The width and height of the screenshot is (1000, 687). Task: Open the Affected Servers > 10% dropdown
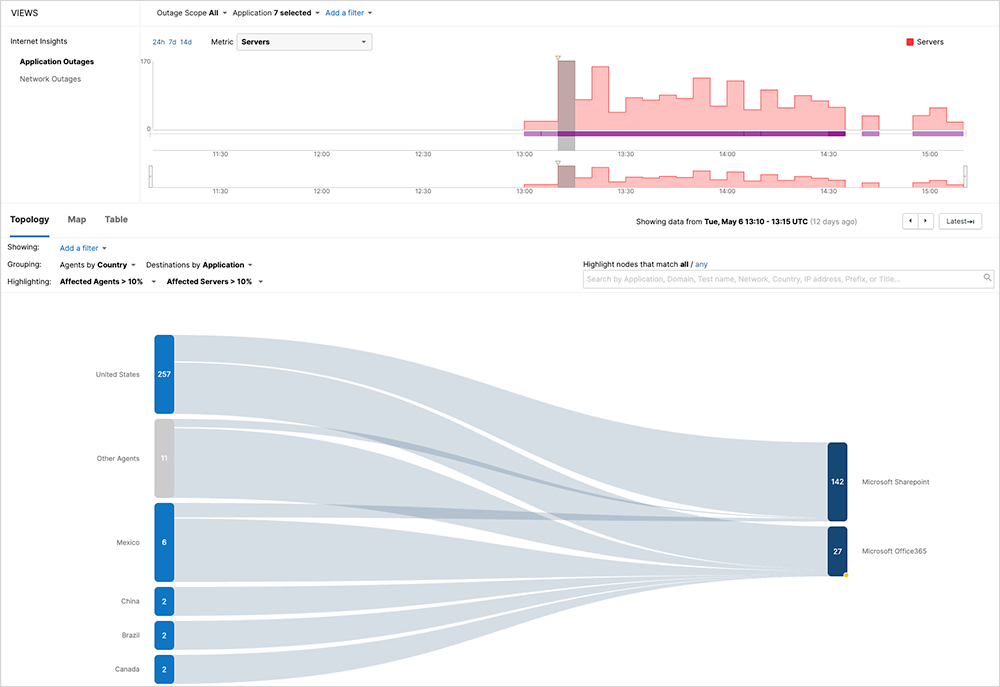214,282
